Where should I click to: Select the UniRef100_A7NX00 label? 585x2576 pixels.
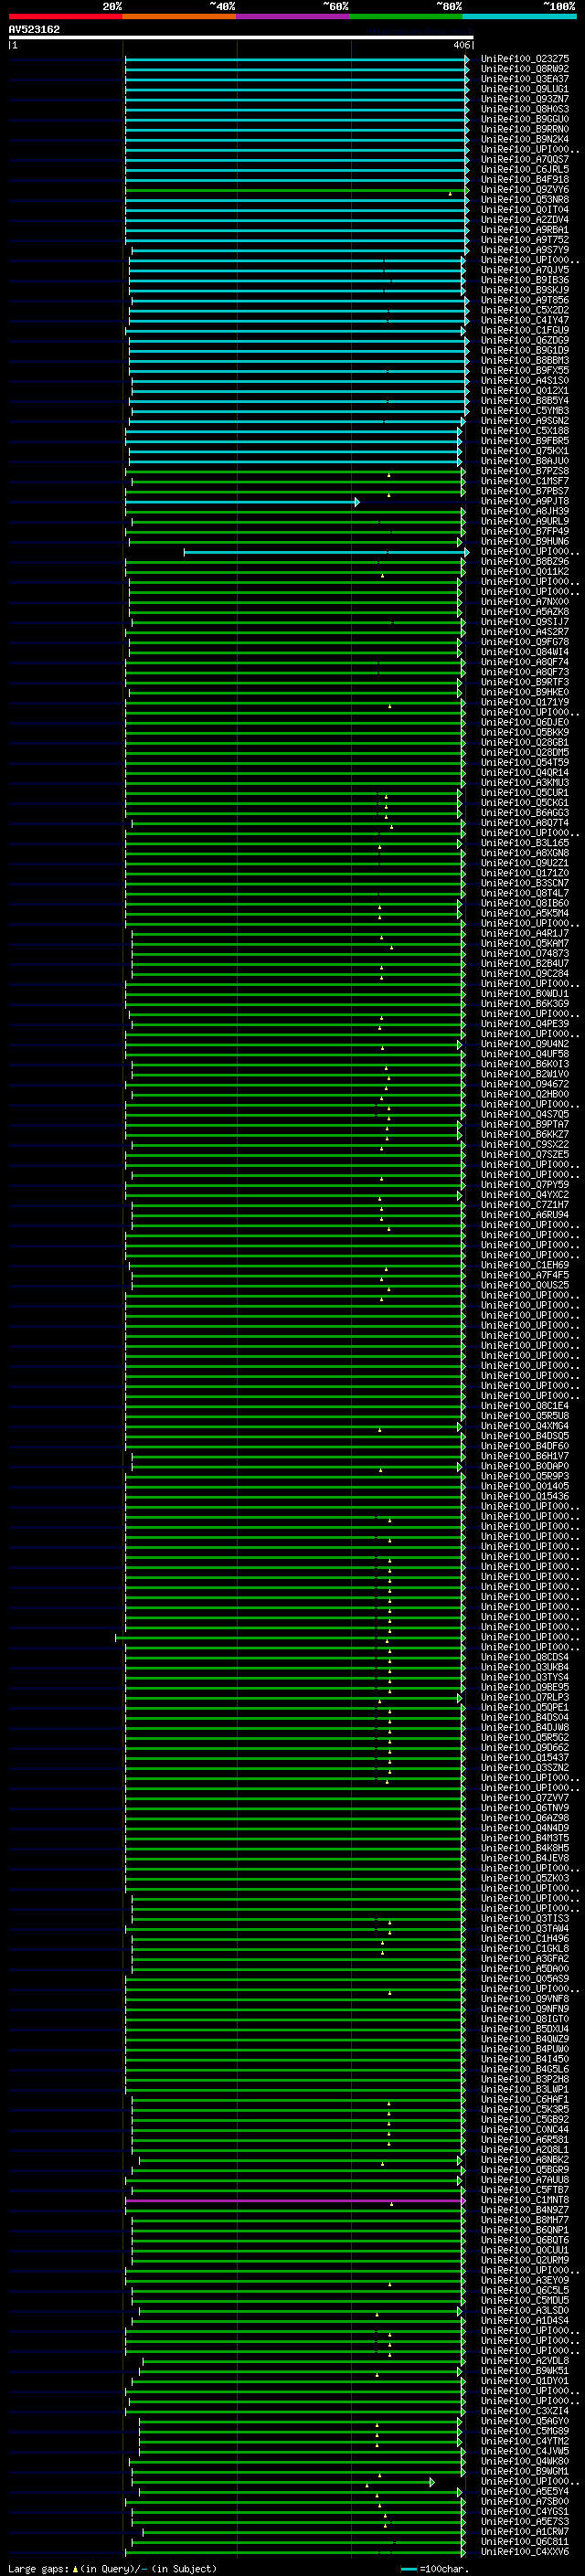524,602
